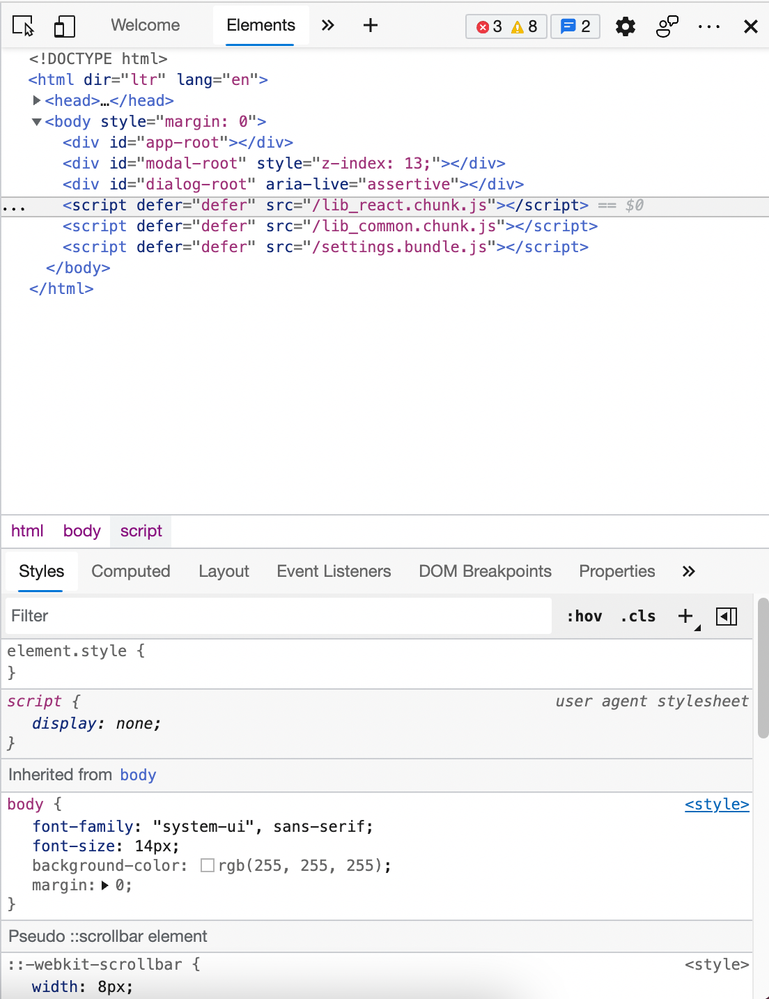
Task: Open the Computed pane tab
Action: (x=131, y=571)
